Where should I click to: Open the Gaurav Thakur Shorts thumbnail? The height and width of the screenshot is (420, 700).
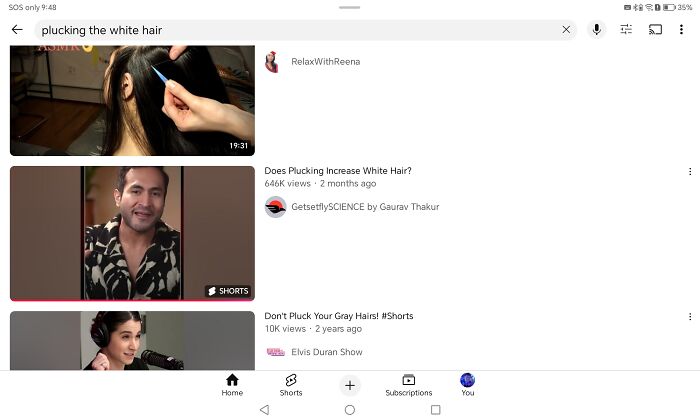point(132,233)
